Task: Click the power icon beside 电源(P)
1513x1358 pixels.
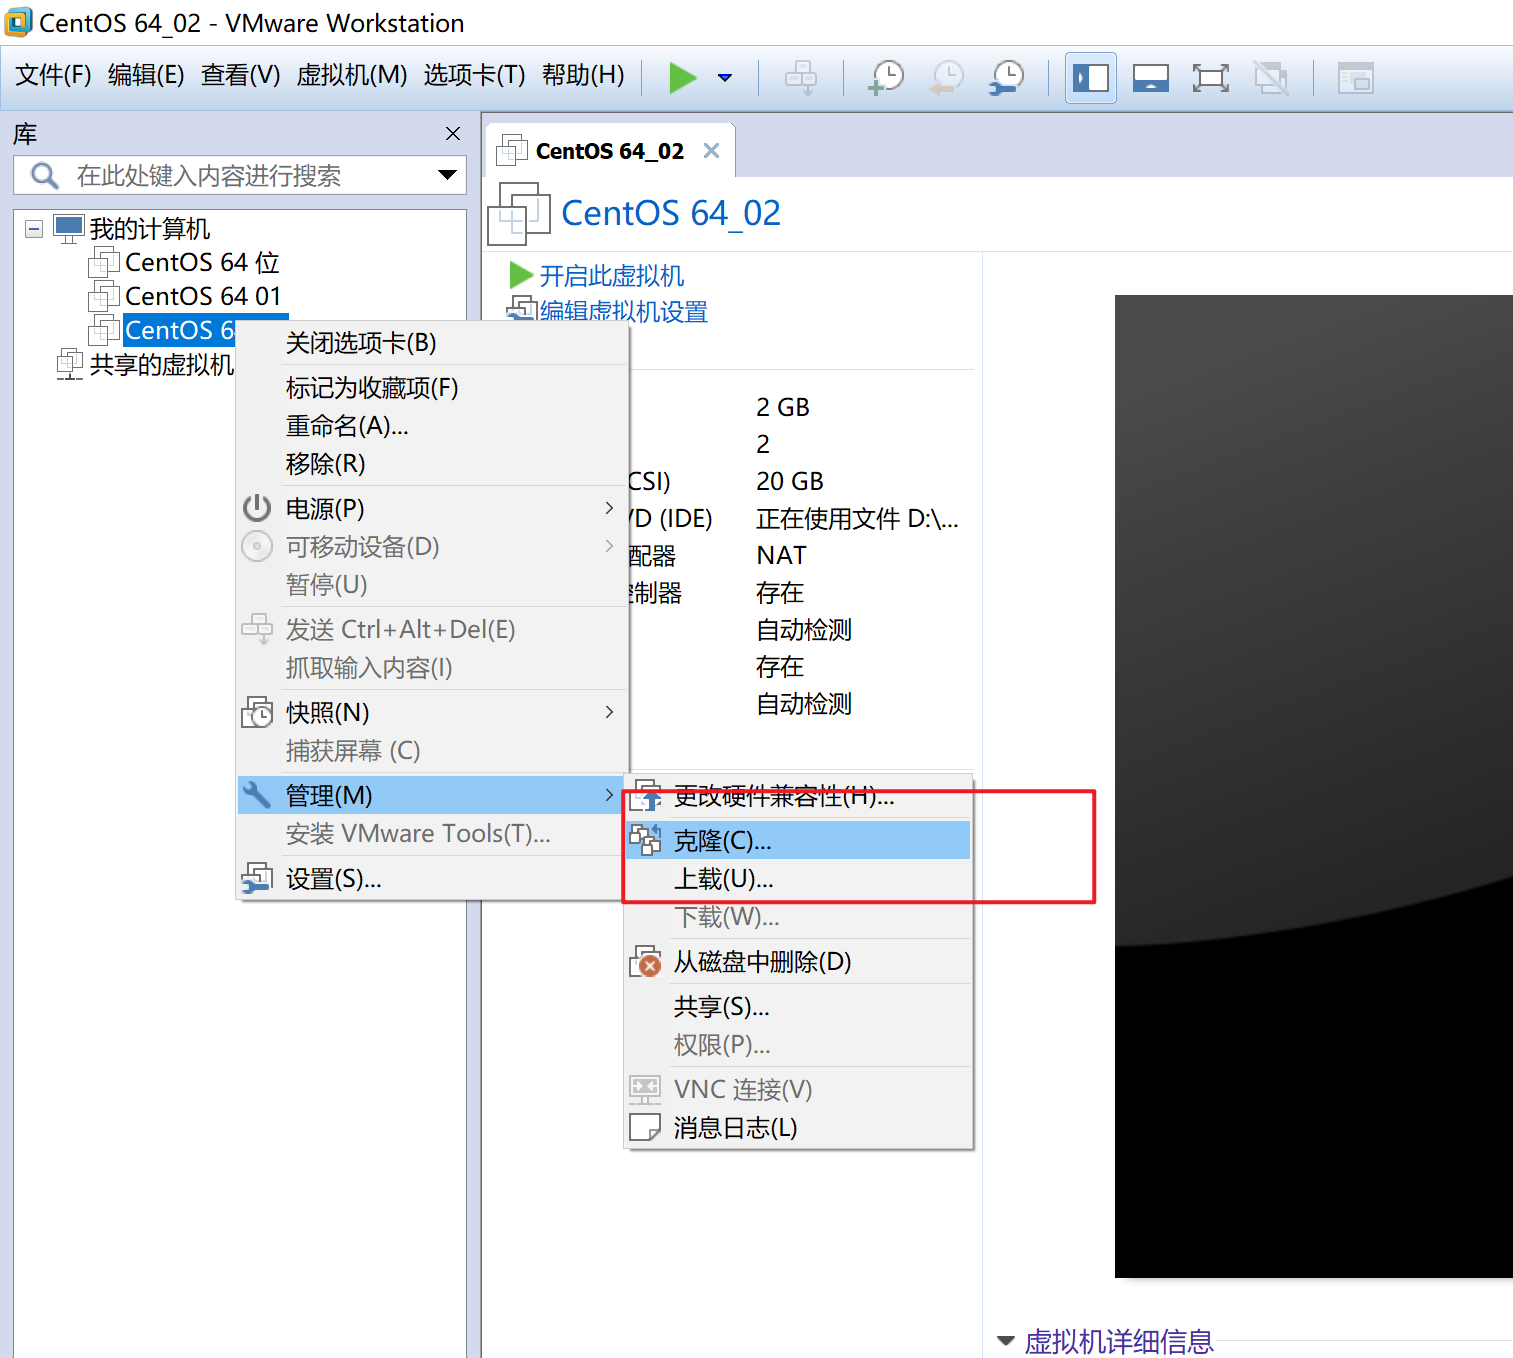Action: coord(257,508)
